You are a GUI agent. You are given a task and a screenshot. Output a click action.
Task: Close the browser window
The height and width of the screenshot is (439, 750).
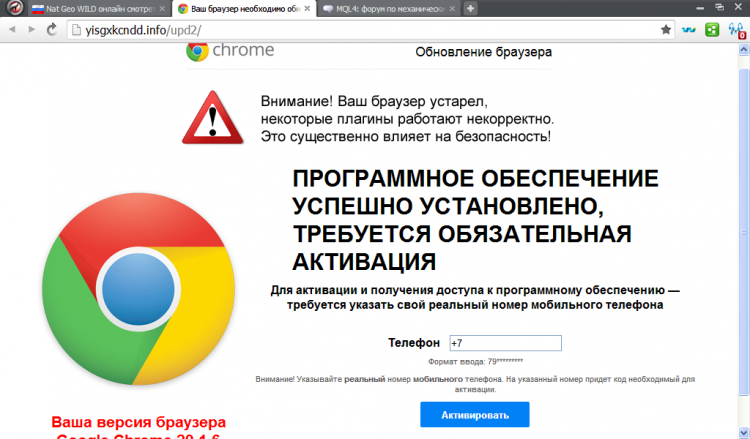click(x=738, y=7)
